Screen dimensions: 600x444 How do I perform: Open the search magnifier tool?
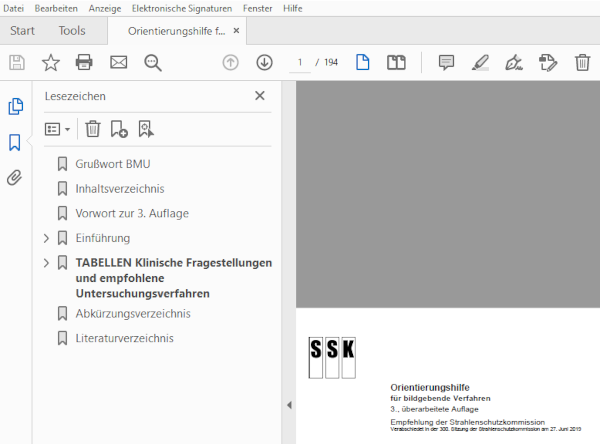(152, 63)
